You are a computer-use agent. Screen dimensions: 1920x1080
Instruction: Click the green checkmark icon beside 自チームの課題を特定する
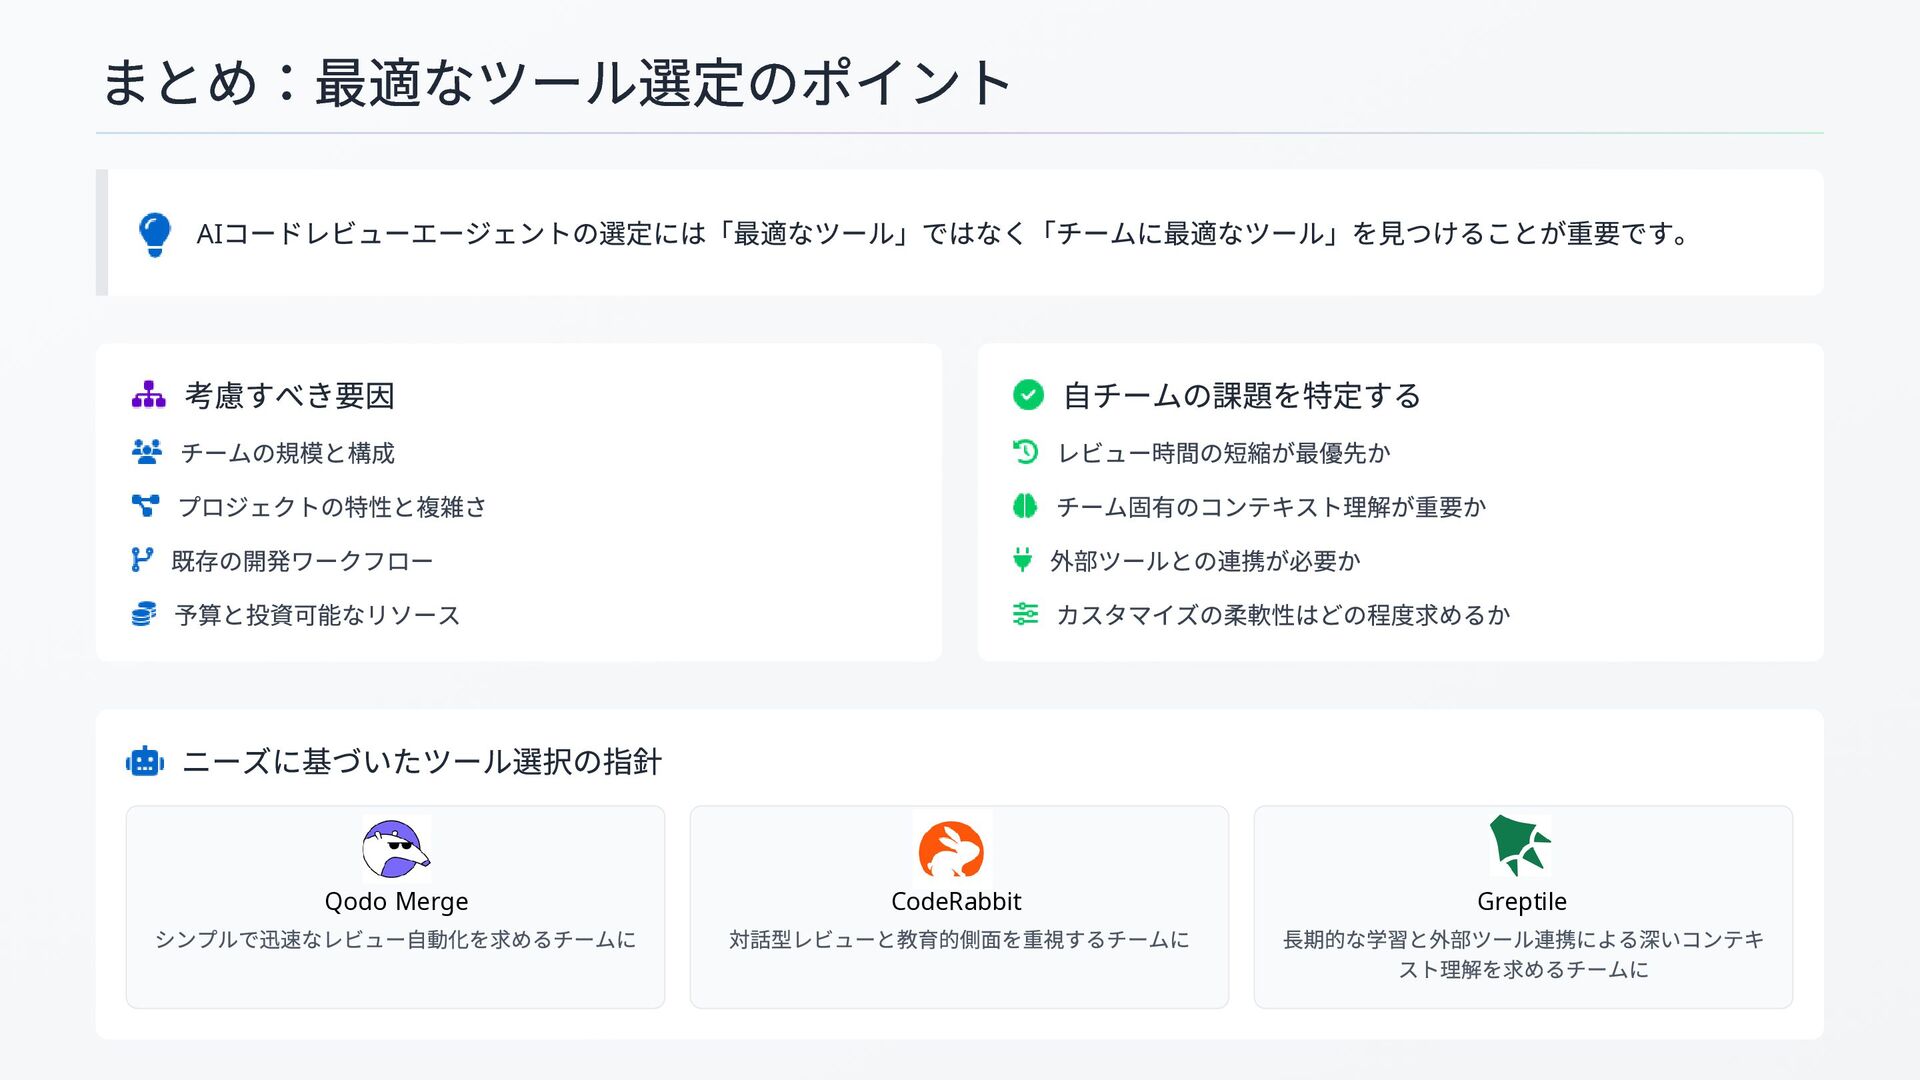click(1028, 395)
